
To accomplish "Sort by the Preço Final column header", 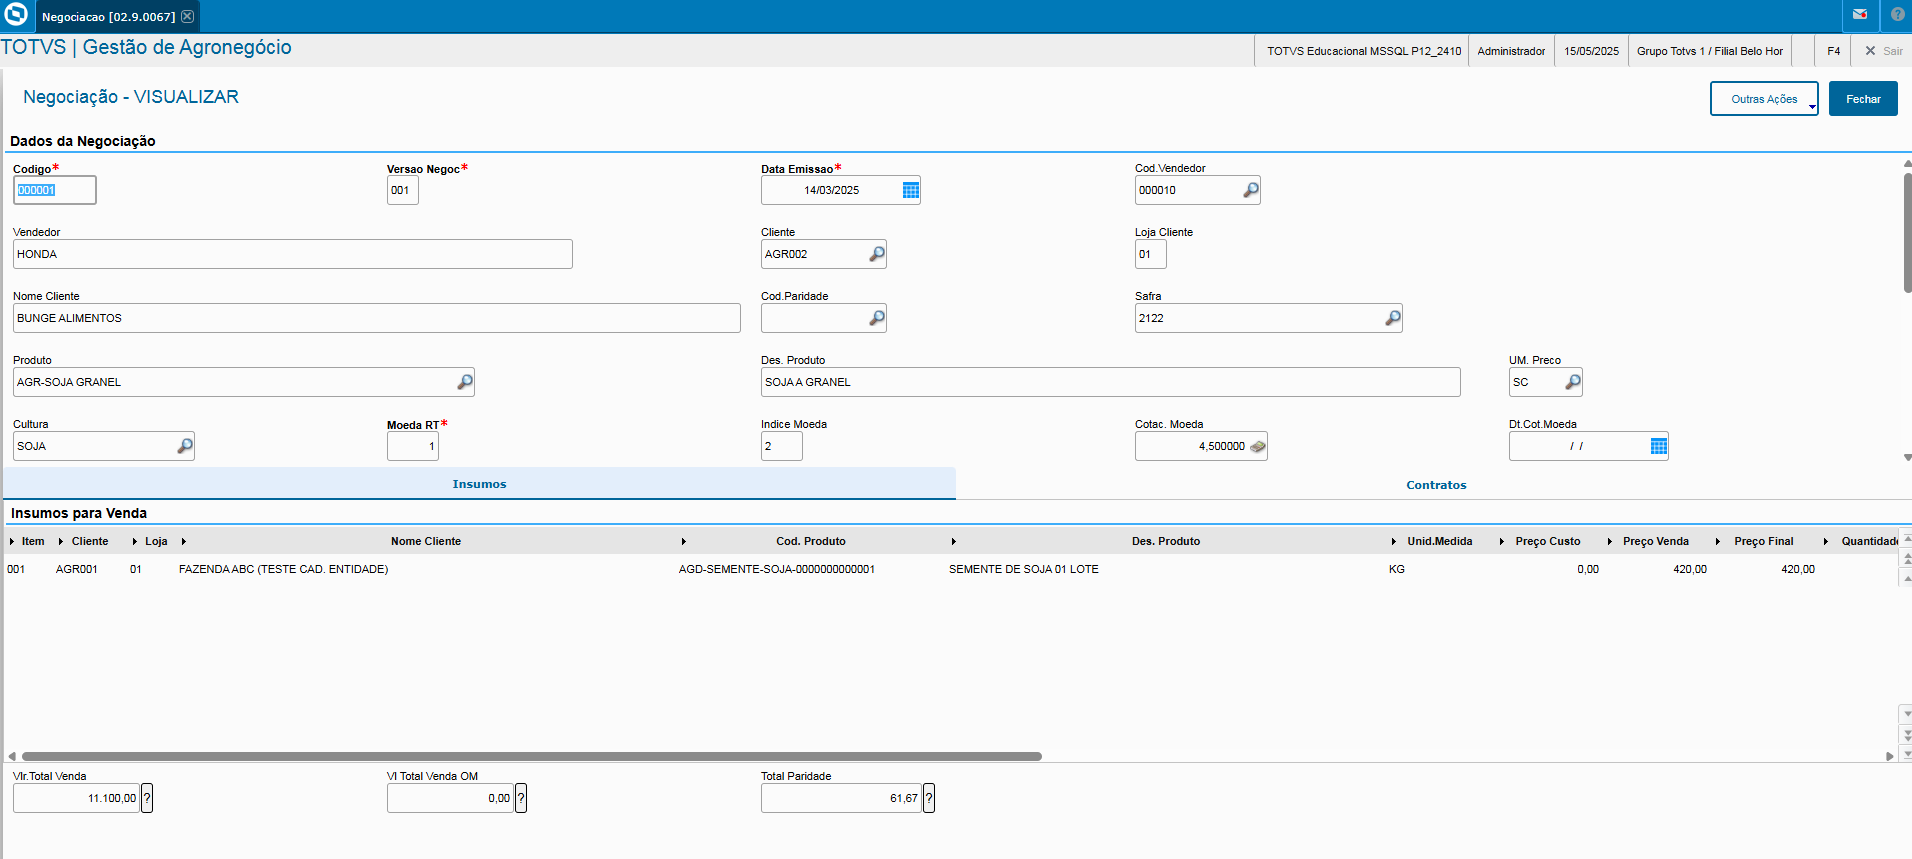I will 1764,541.
